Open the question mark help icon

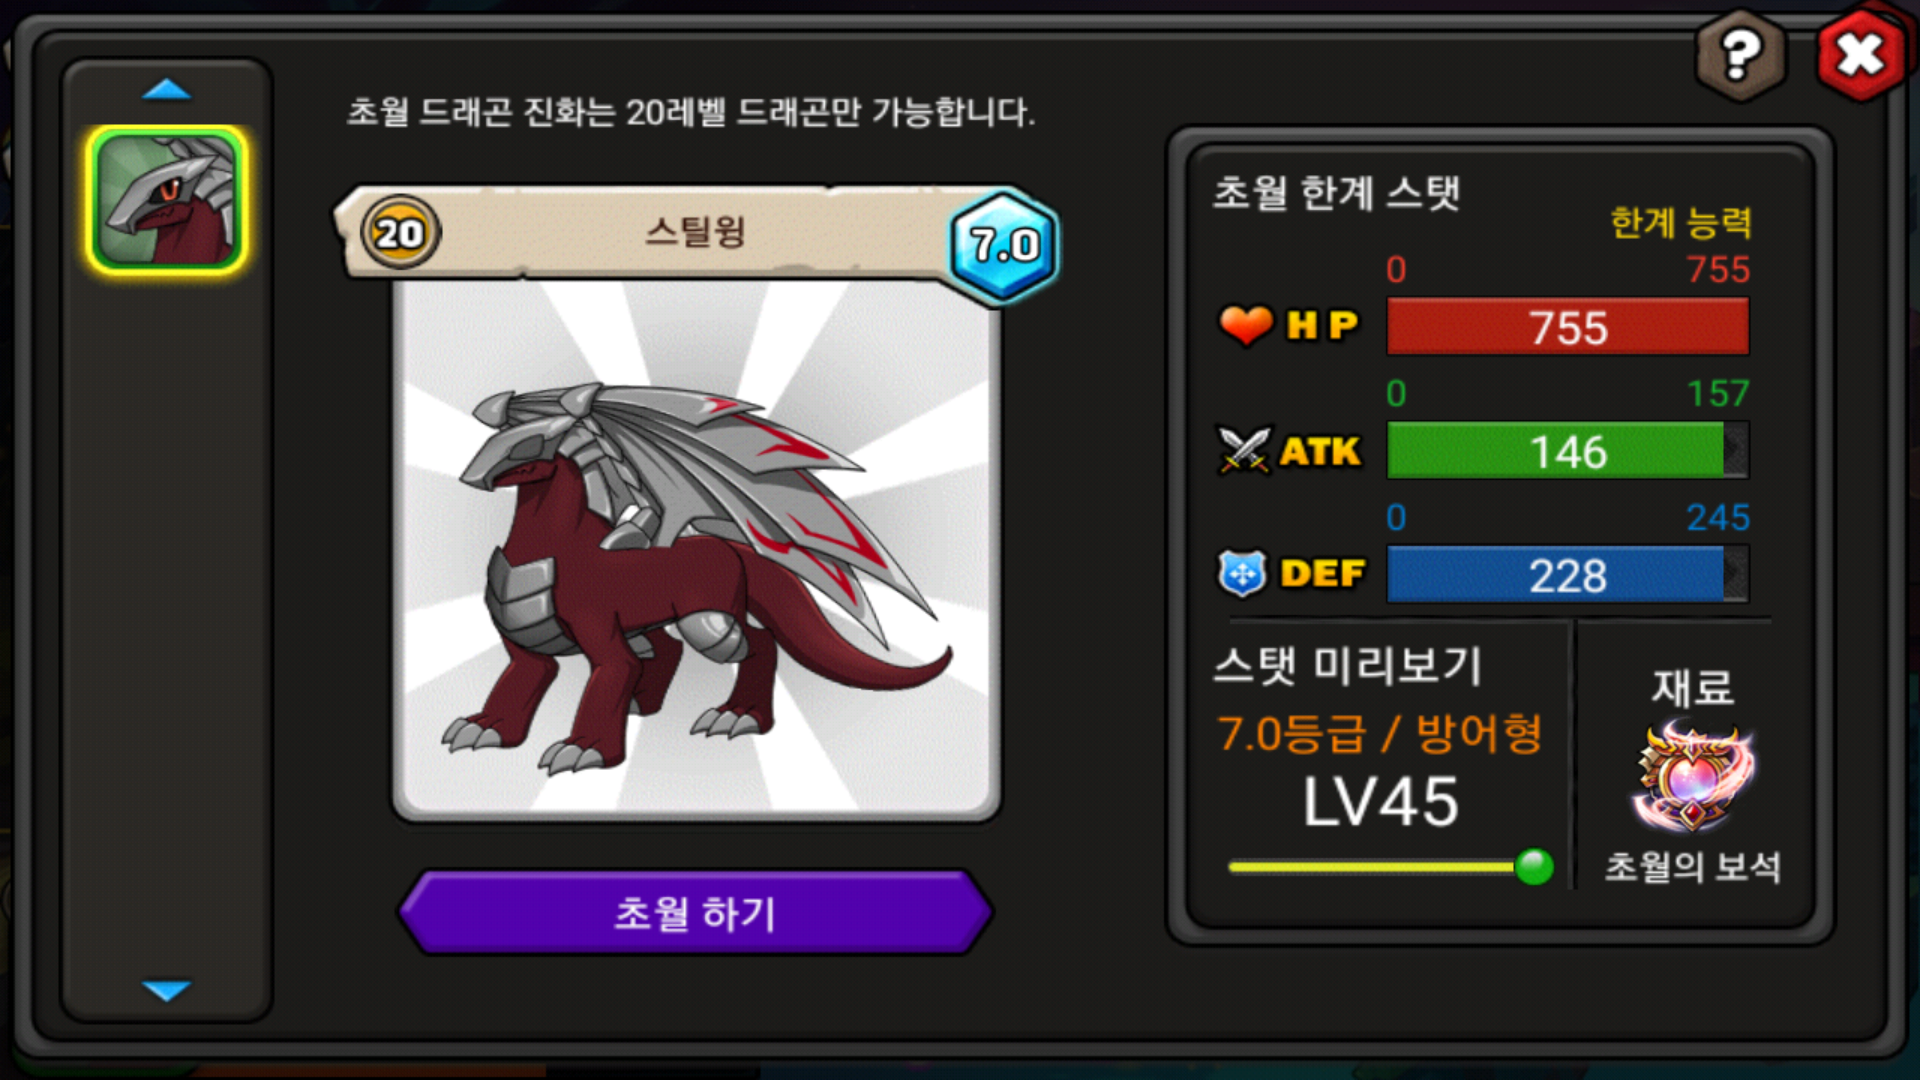(1741, 56)
